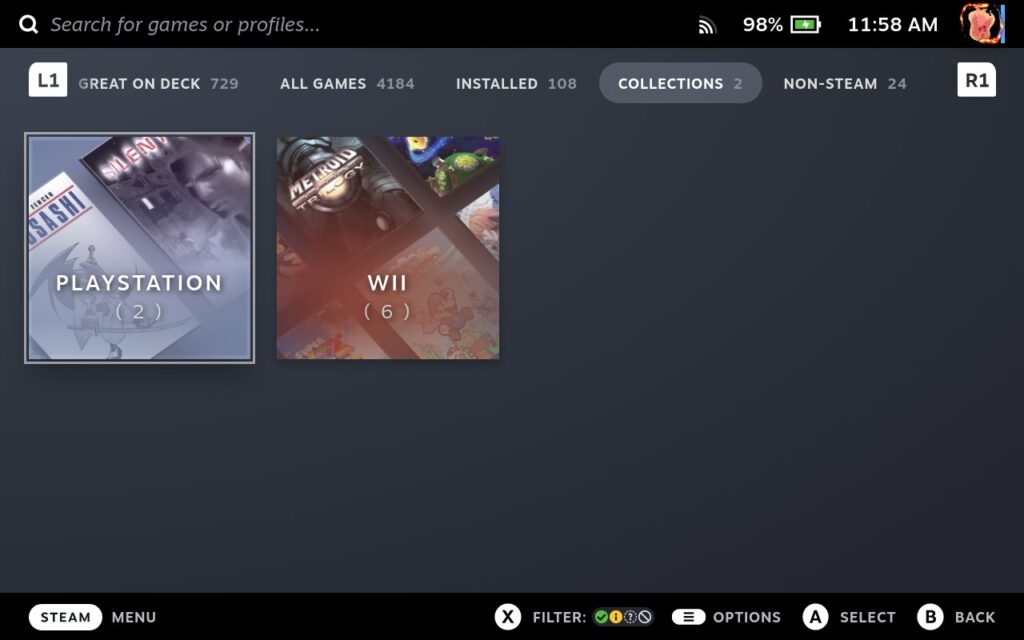
Task: Select the Collections tab
Action: click(x=680, y=83)
